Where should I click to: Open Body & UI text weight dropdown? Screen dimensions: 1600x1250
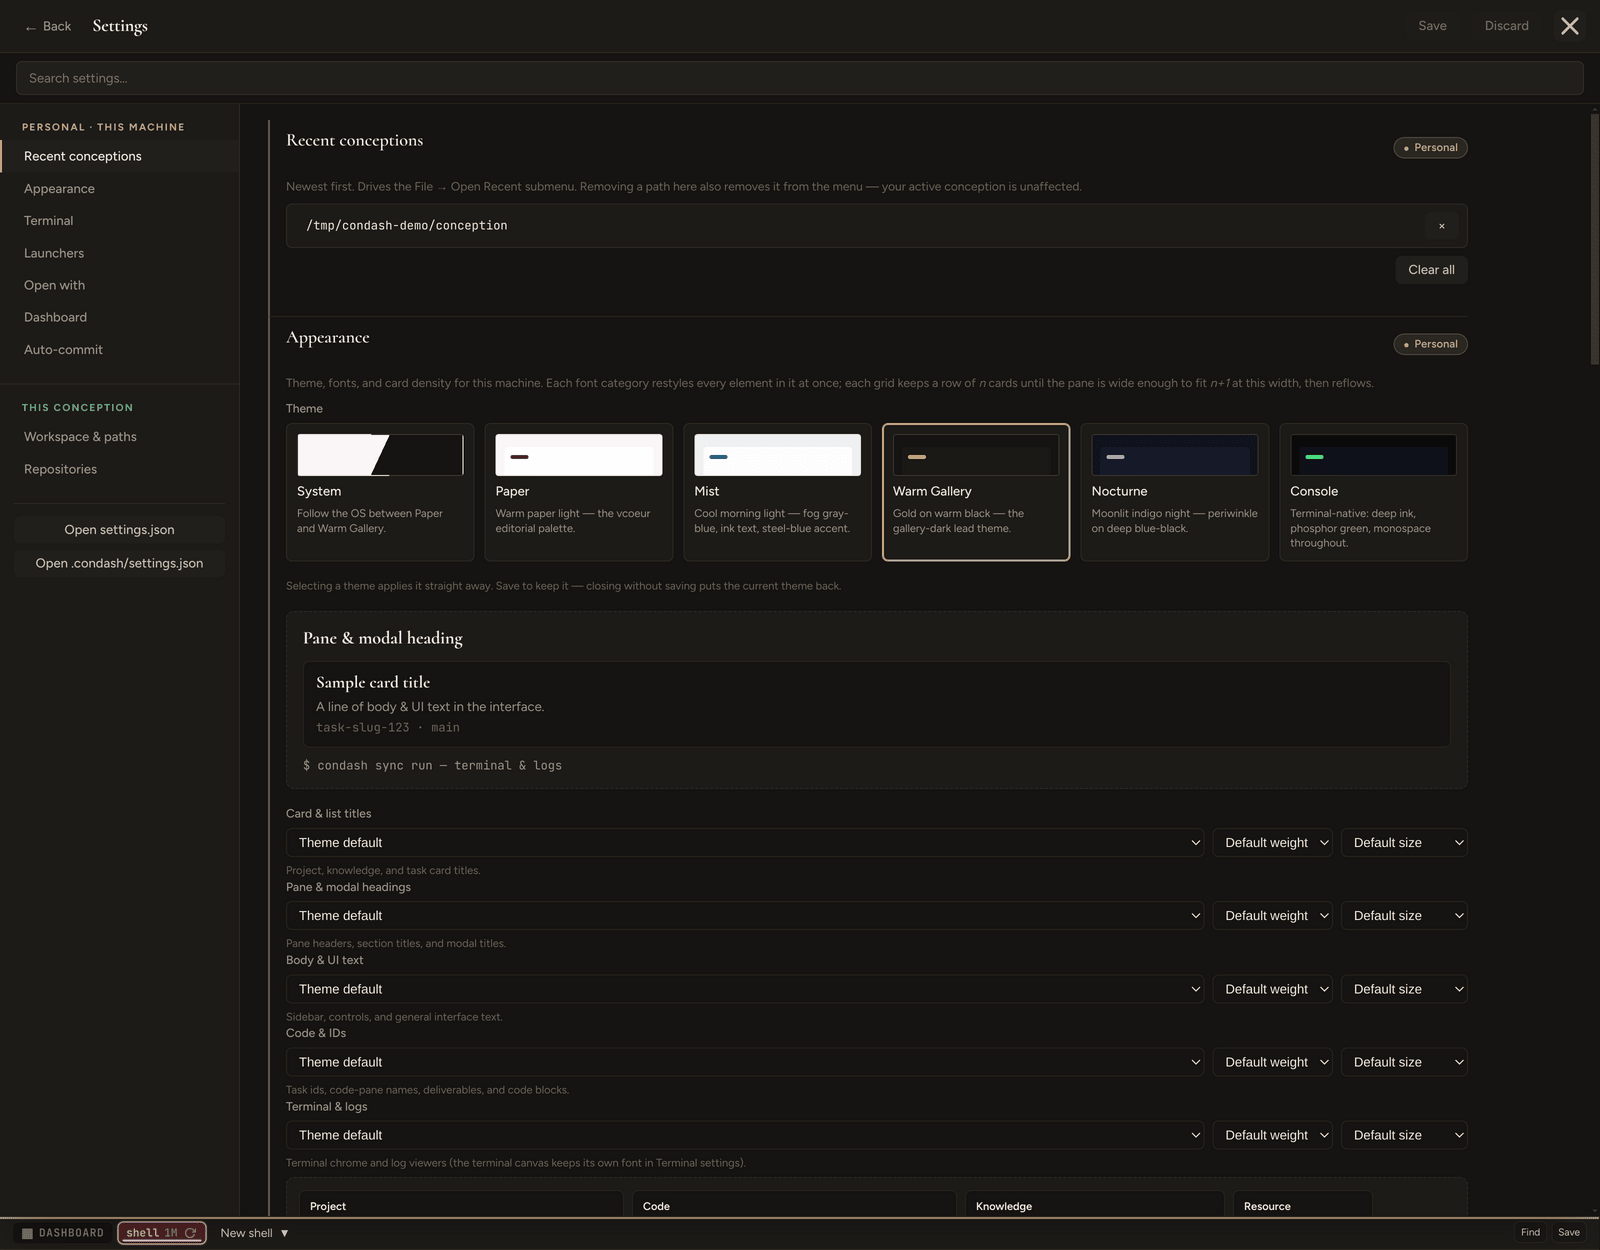point(1272,989)
